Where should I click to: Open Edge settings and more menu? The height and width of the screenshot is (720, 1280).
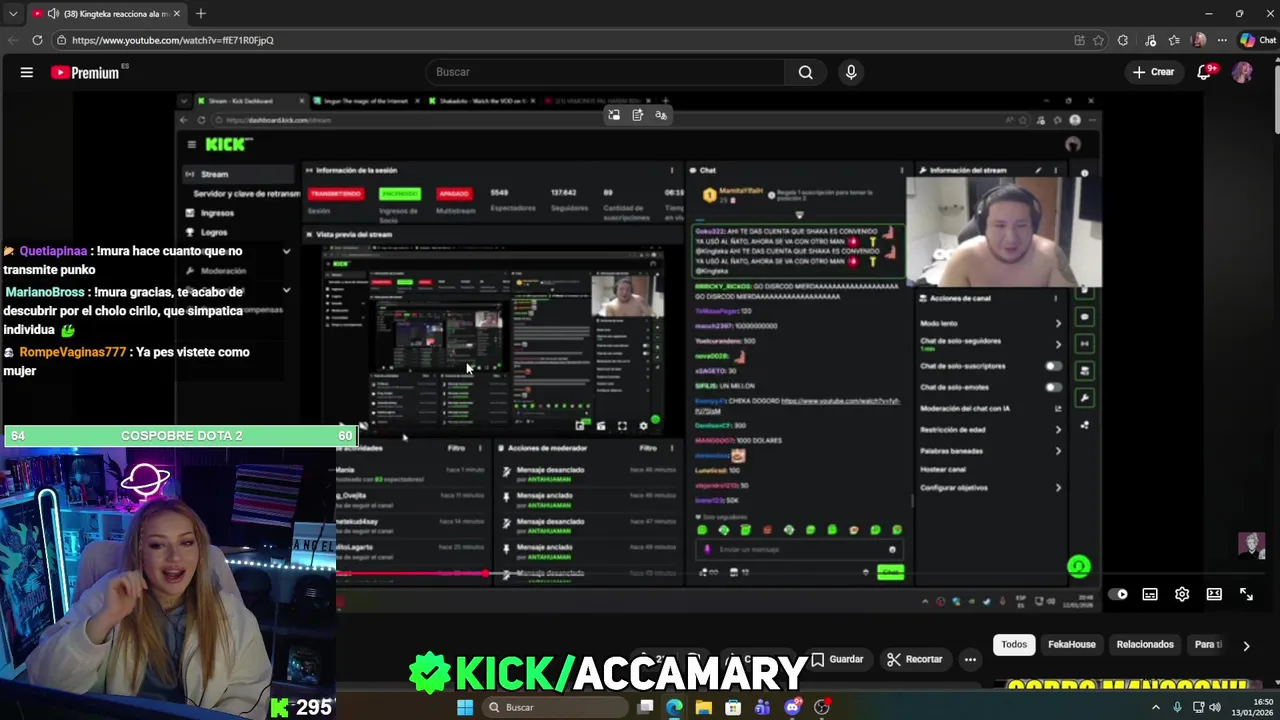point(1222,40)
